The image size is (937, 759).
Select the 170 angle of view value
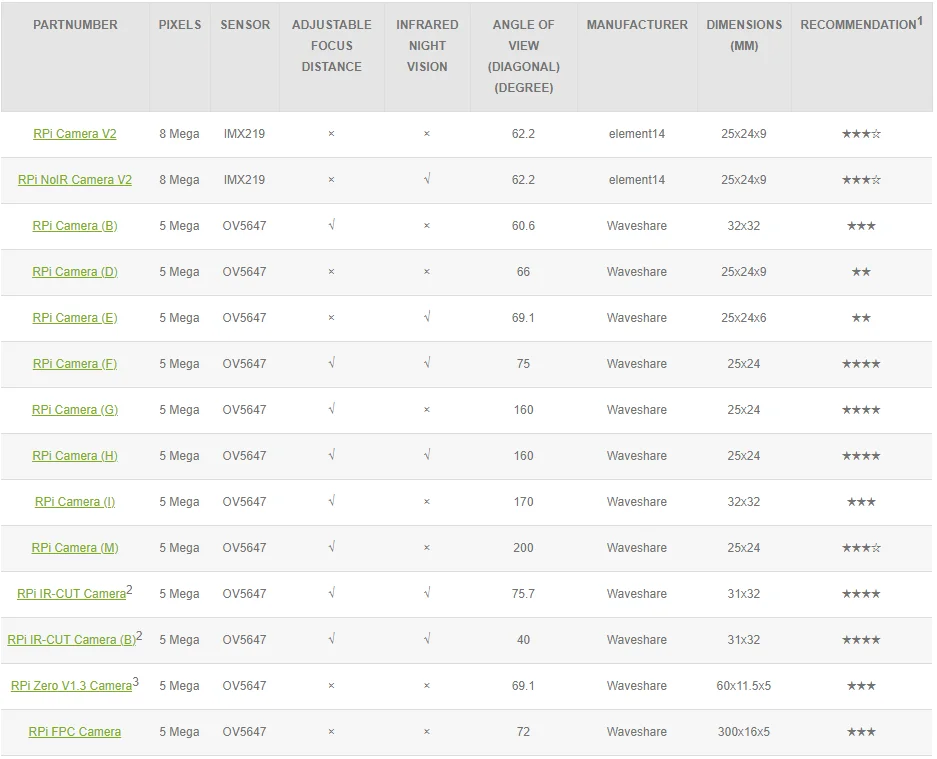(523, 502)
